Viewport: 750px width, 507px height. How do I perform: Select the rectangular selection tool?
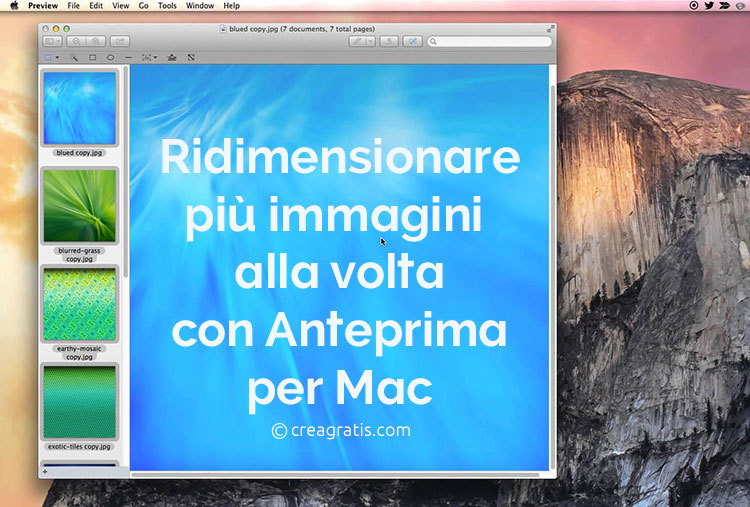click(48, 57)
